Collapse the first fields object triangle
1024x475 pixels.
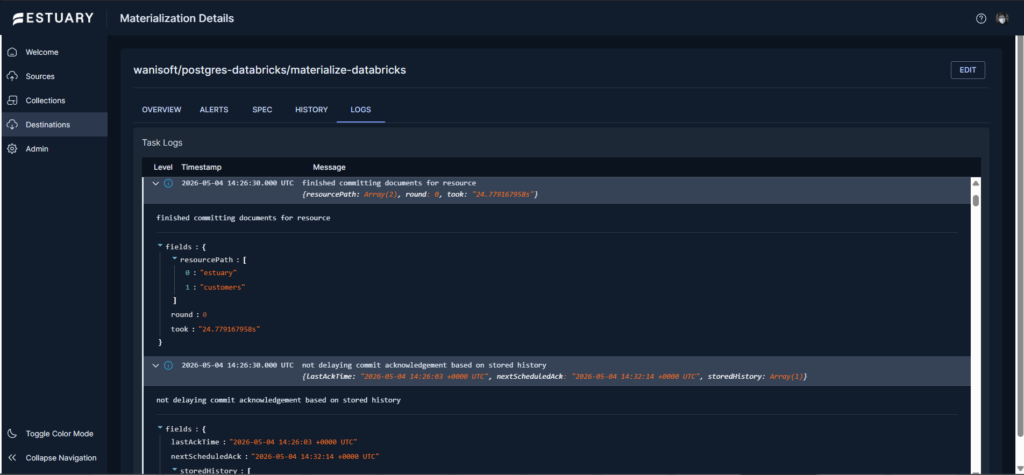click(x=160, y=246)
